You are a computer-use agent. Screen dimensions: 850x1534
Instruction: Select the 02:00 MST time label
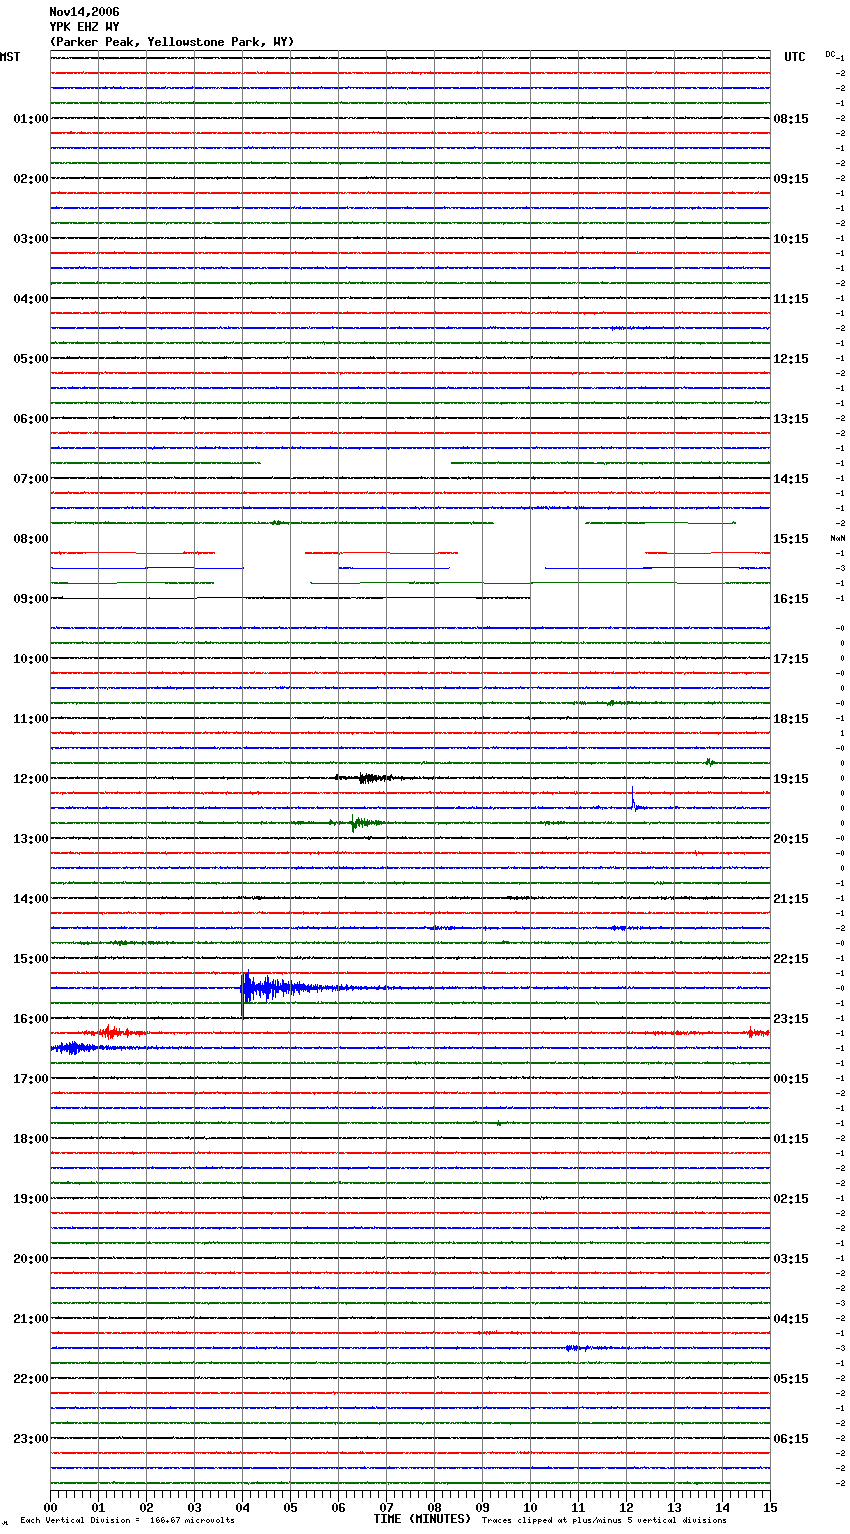pyautogui.click(x=31, y=179)
